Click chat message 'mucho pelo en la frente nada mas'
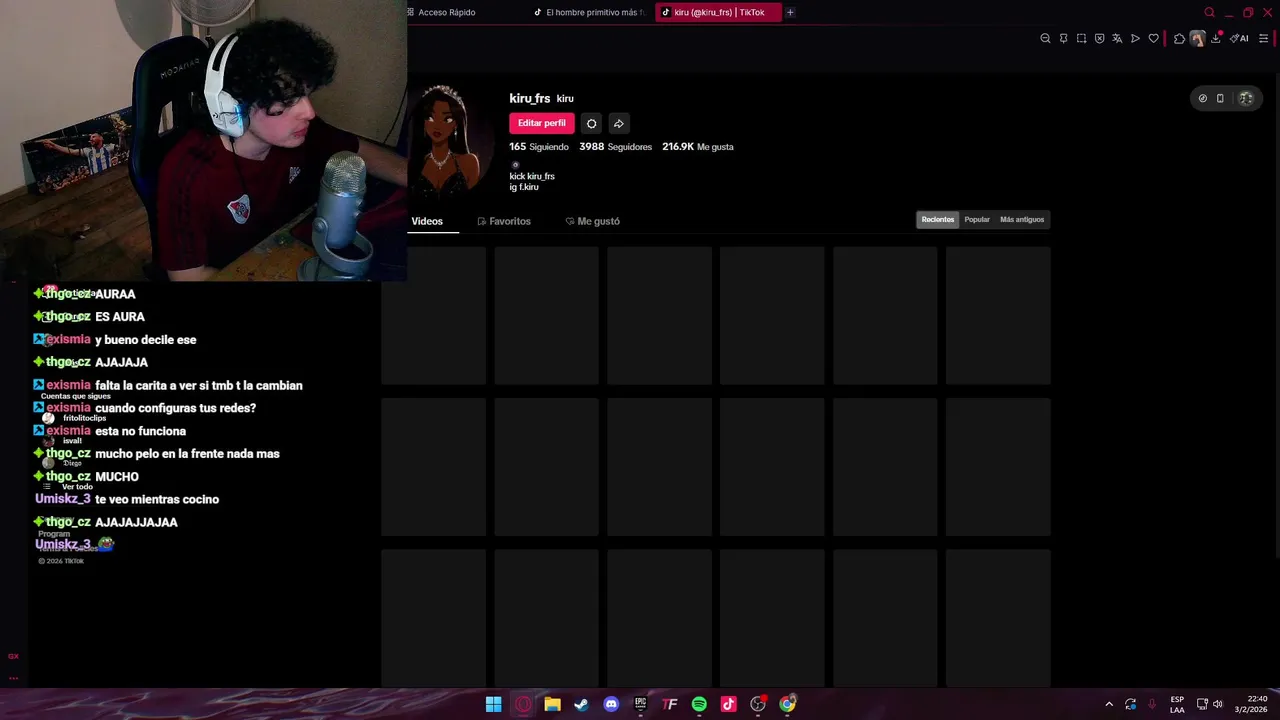1280x720 pixels. point(187,454)
